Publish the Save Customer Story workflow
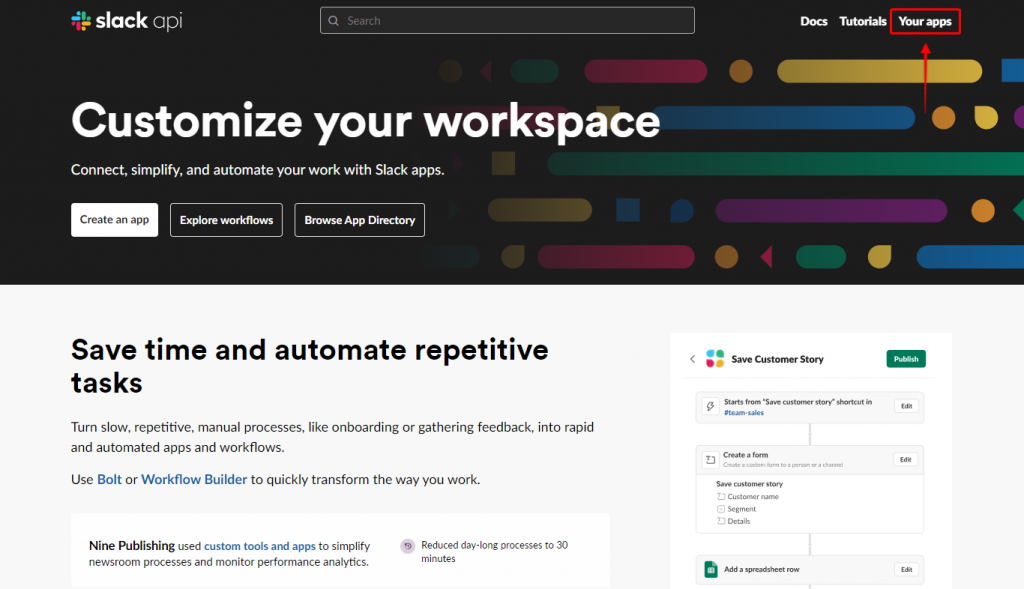 [x=905, y=358]
